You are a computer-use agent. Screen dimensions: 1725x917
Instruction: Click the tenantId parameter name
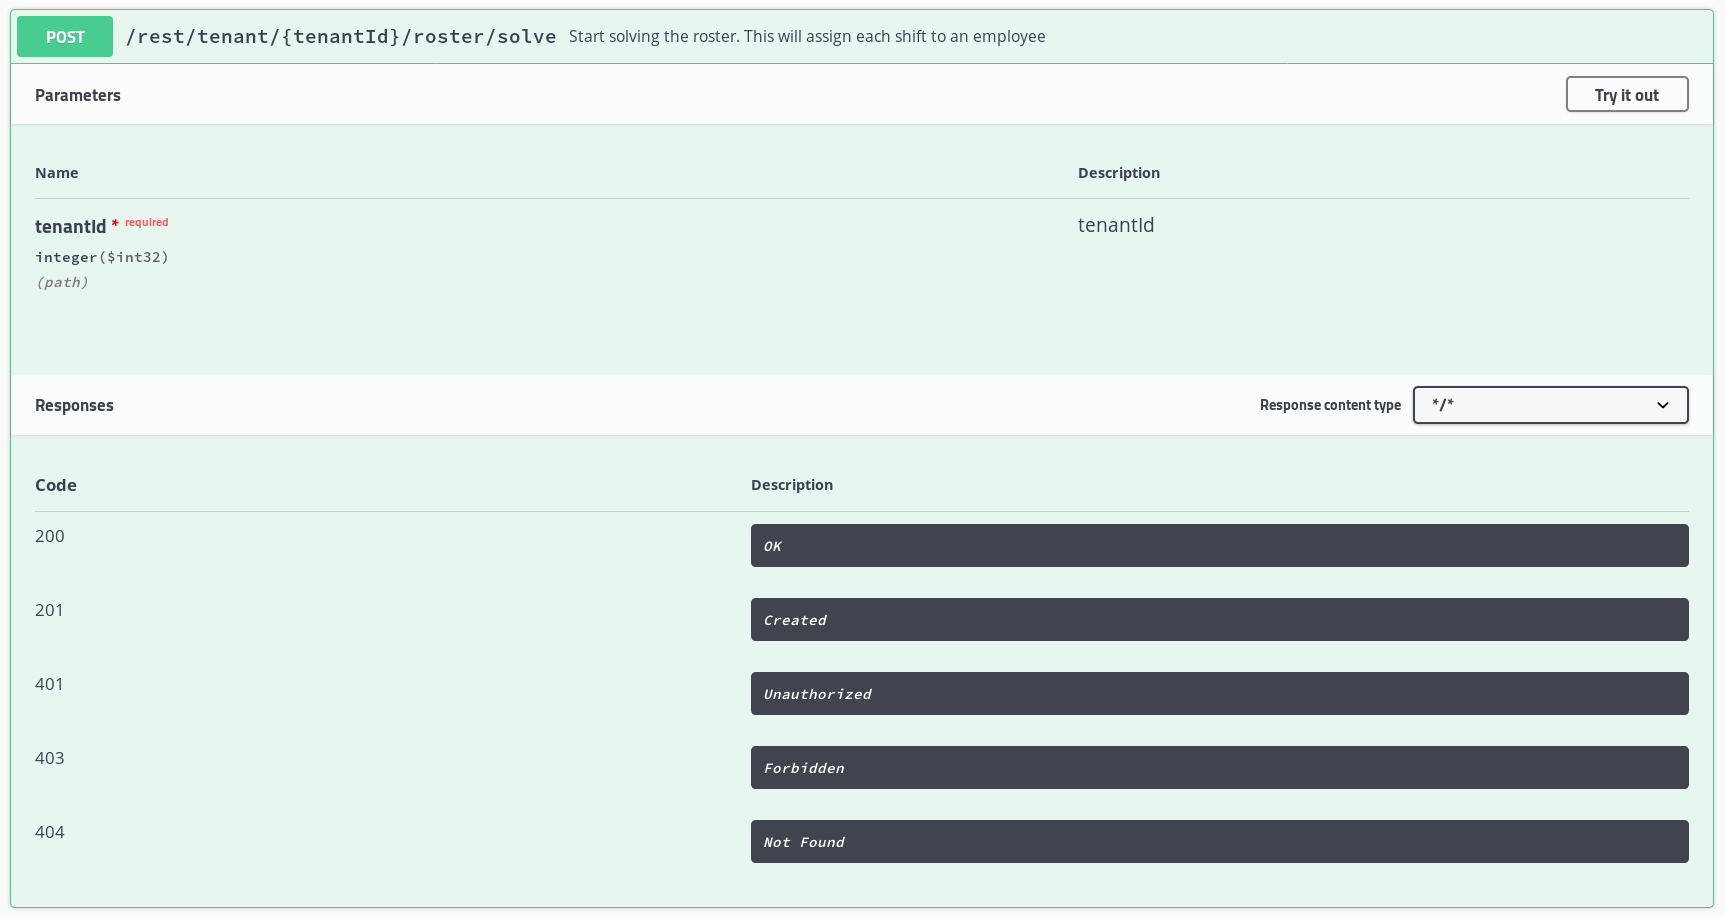tap(70, 226)
